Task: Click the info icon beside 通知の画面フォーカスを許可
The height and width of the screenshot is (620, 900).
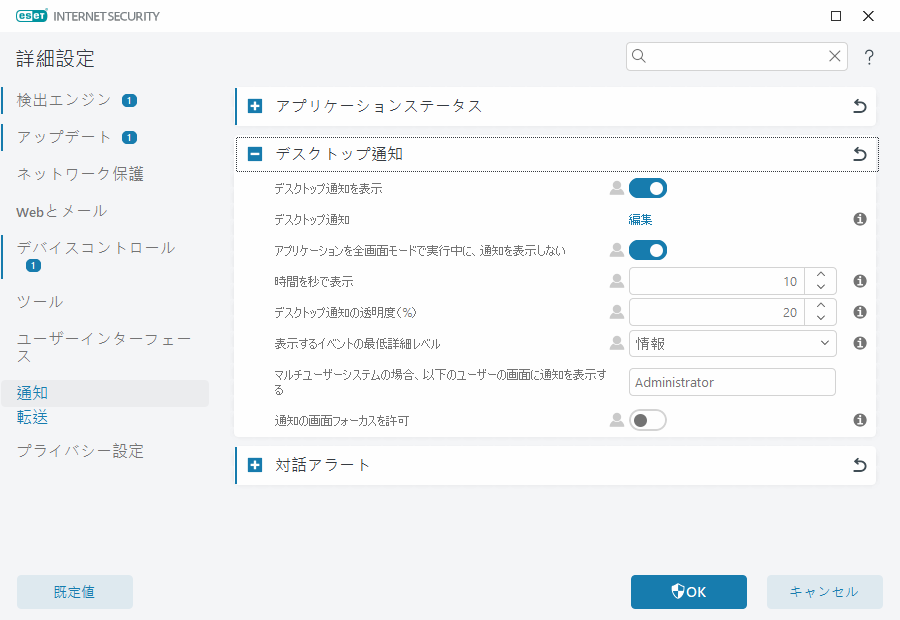Action: 859,420
